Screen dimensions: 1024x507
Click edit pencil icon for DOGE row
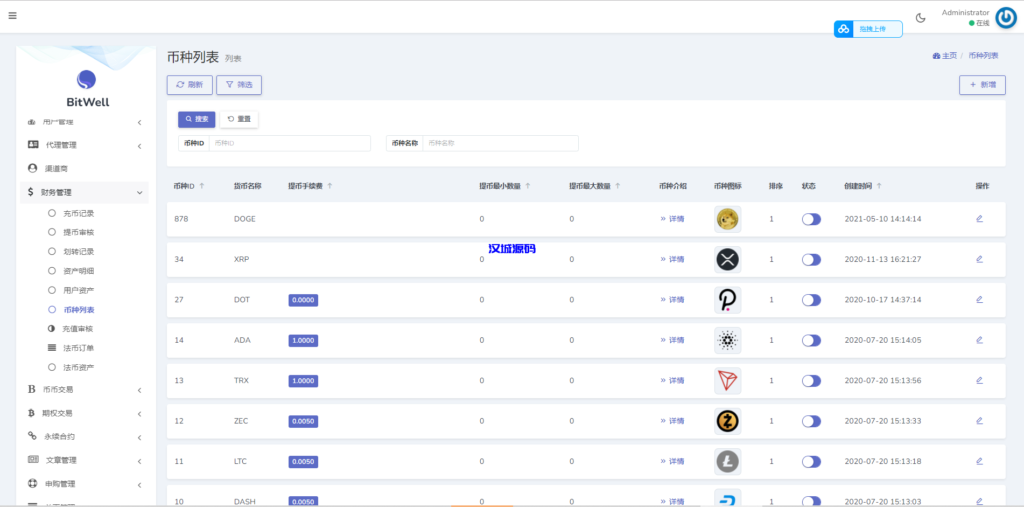click(979, 218)
